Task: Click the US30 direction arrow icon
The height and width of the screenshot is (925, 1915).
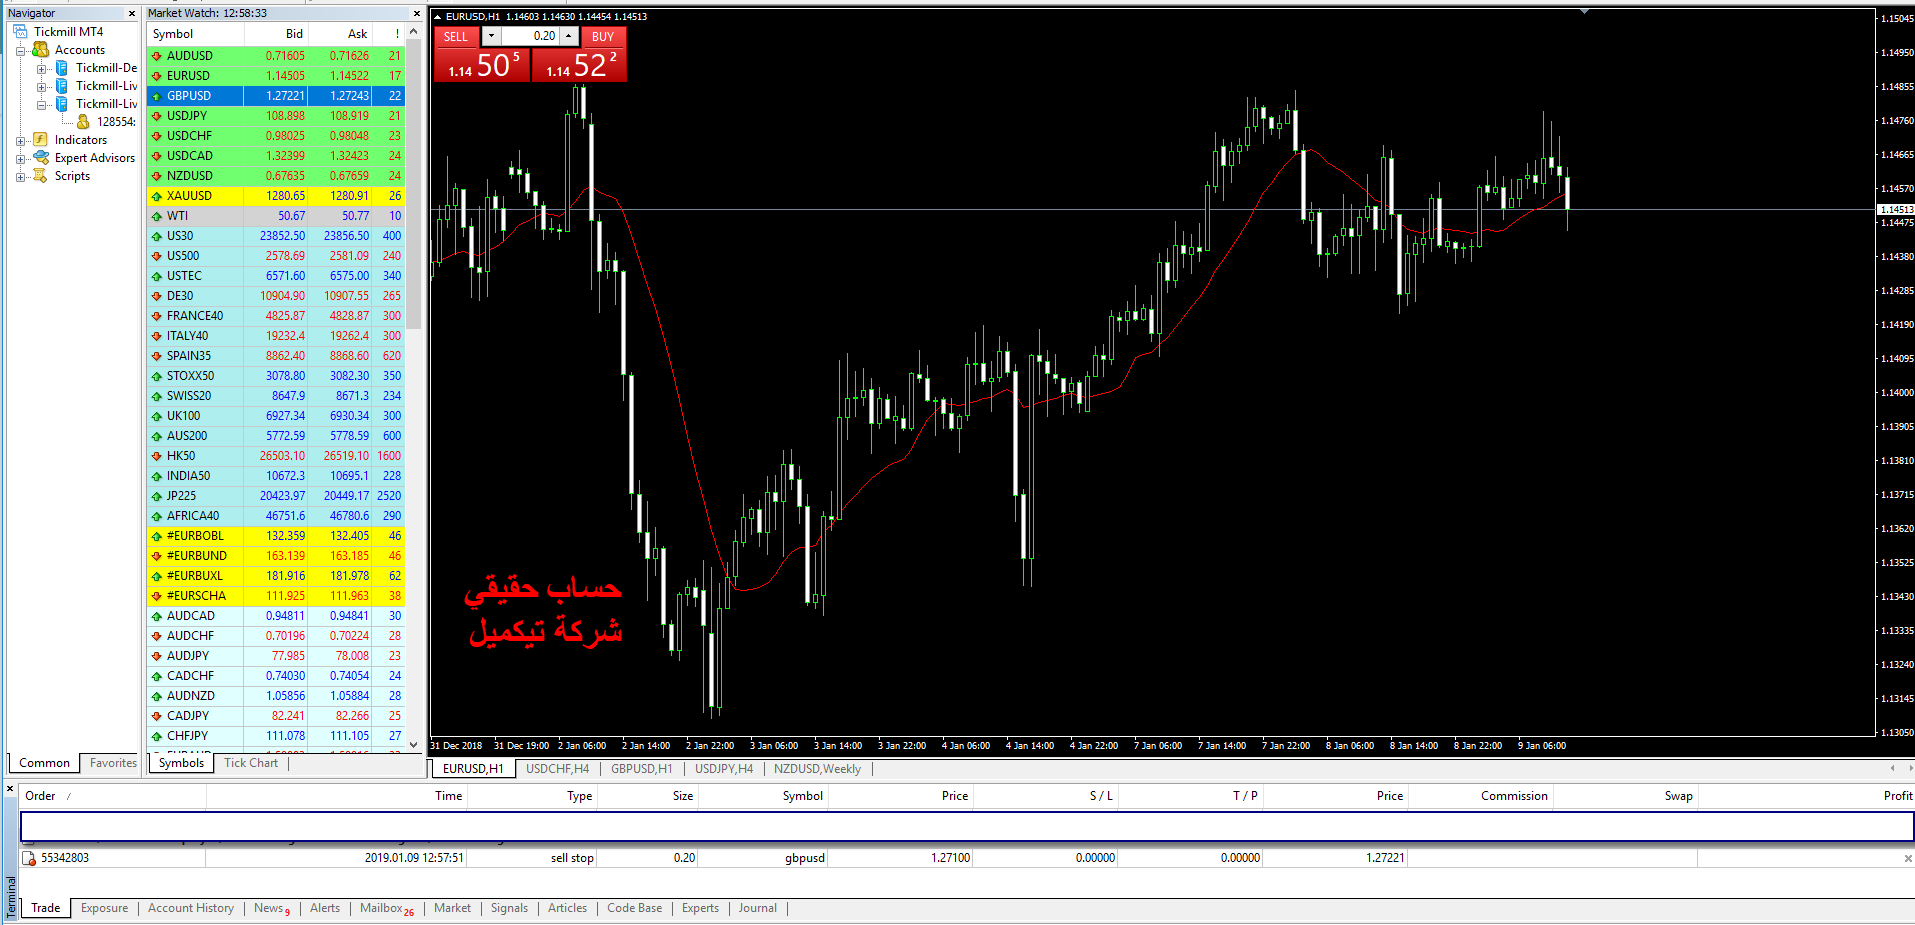Action: click(156, 236)
